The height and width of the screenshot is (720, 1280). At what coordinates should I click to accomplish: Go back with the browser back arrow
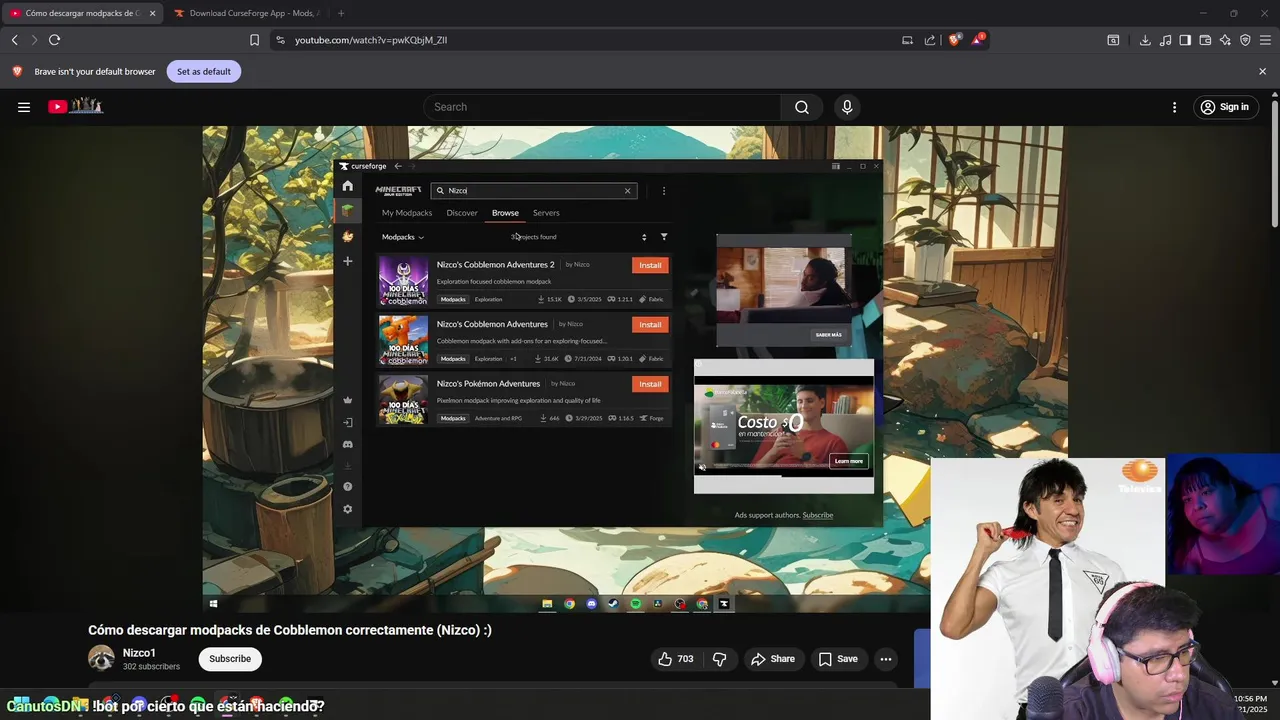15,40
